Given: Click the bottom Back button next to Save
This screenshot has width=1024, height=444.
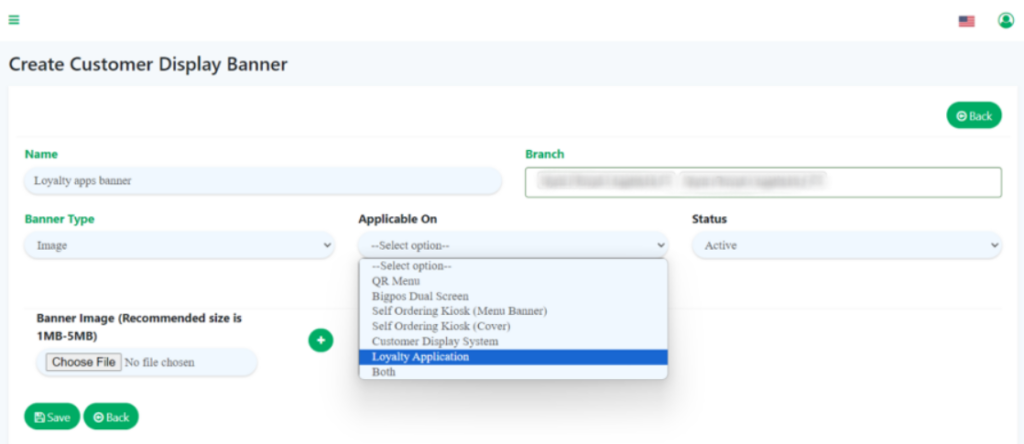Looking at the screenshot, I should click(111, 417).
